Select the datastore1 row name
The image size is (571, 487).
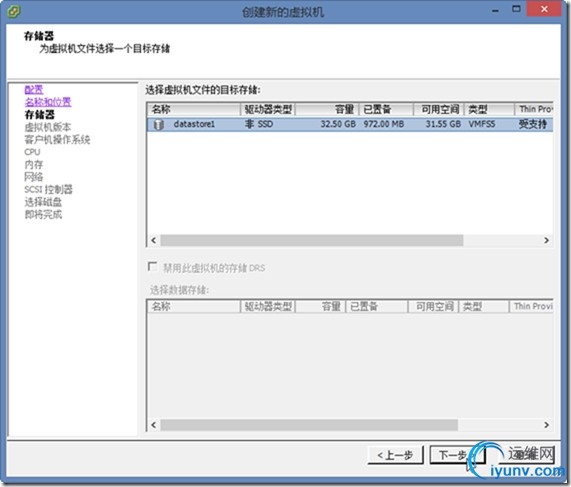coord(194,124)
